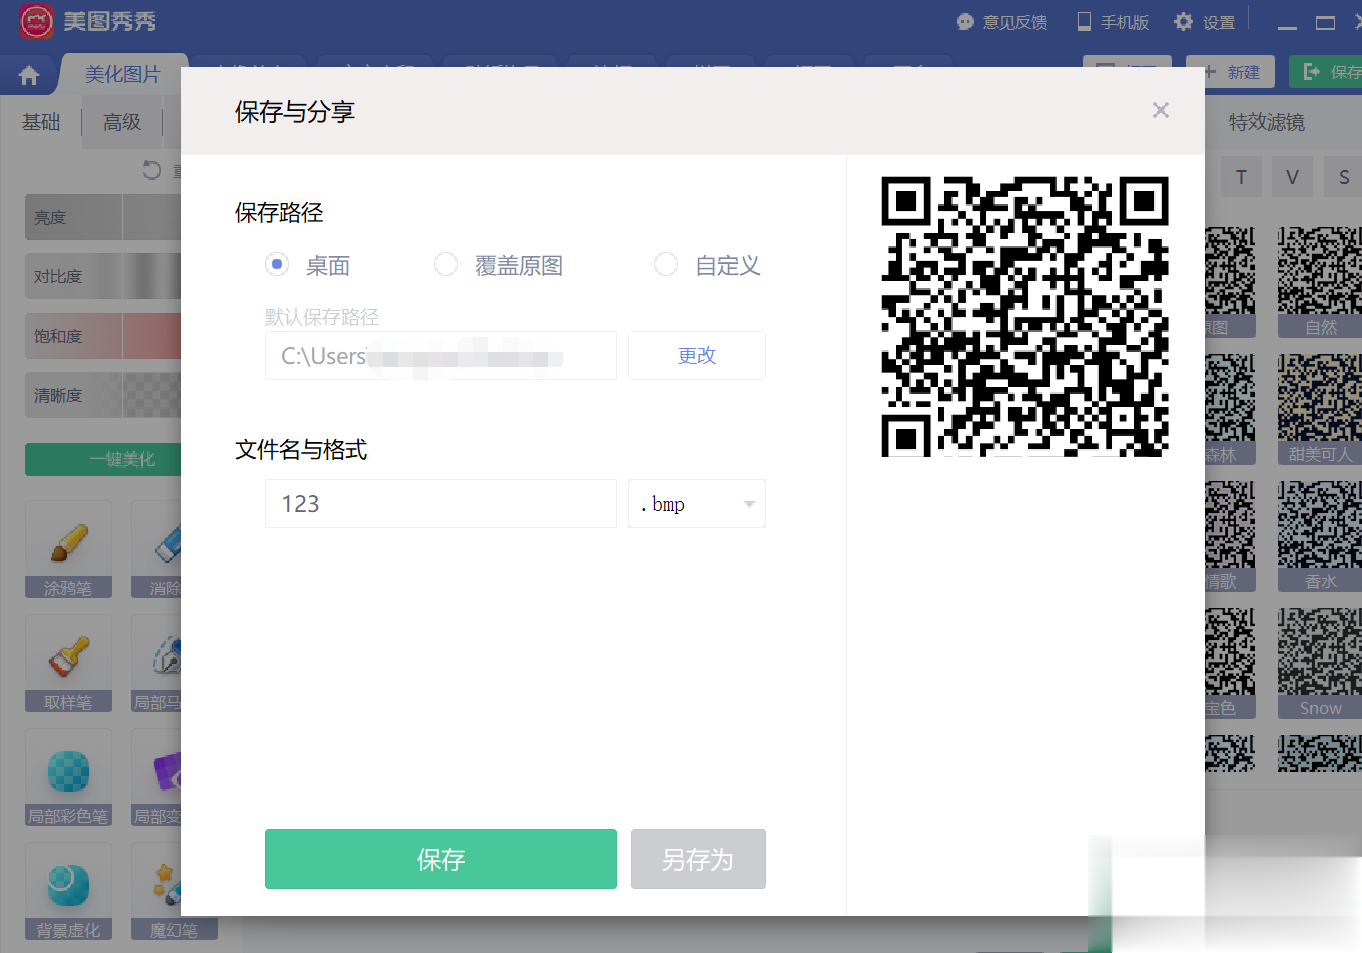Viewport: 1362px width, 953px height.
Task: Maximize the 美图秀秀 window
Action: coord(1325,23)
